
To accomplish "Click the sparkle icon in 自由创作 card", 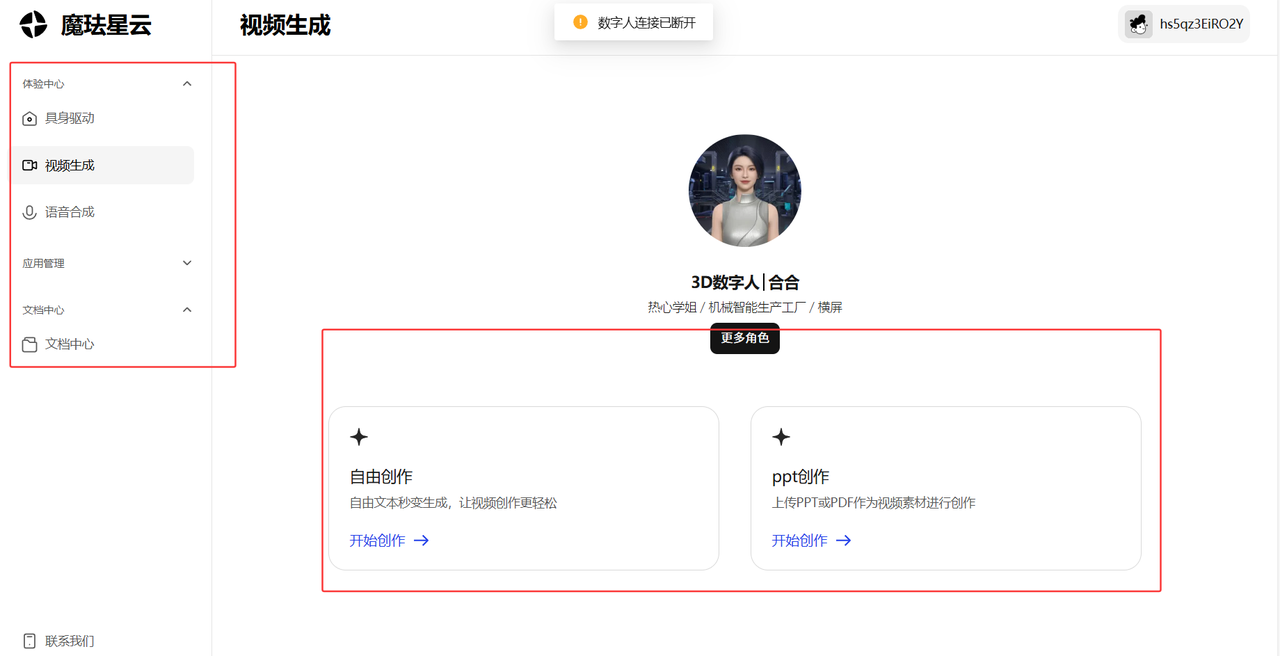I will 359,437.
